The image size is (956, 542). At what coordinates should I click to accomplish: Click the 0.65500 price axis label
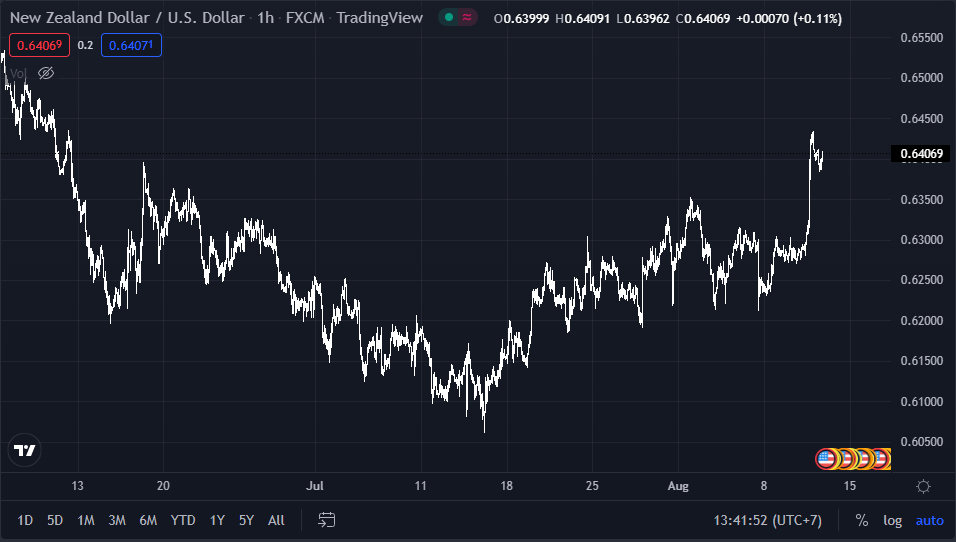[922, 38]
